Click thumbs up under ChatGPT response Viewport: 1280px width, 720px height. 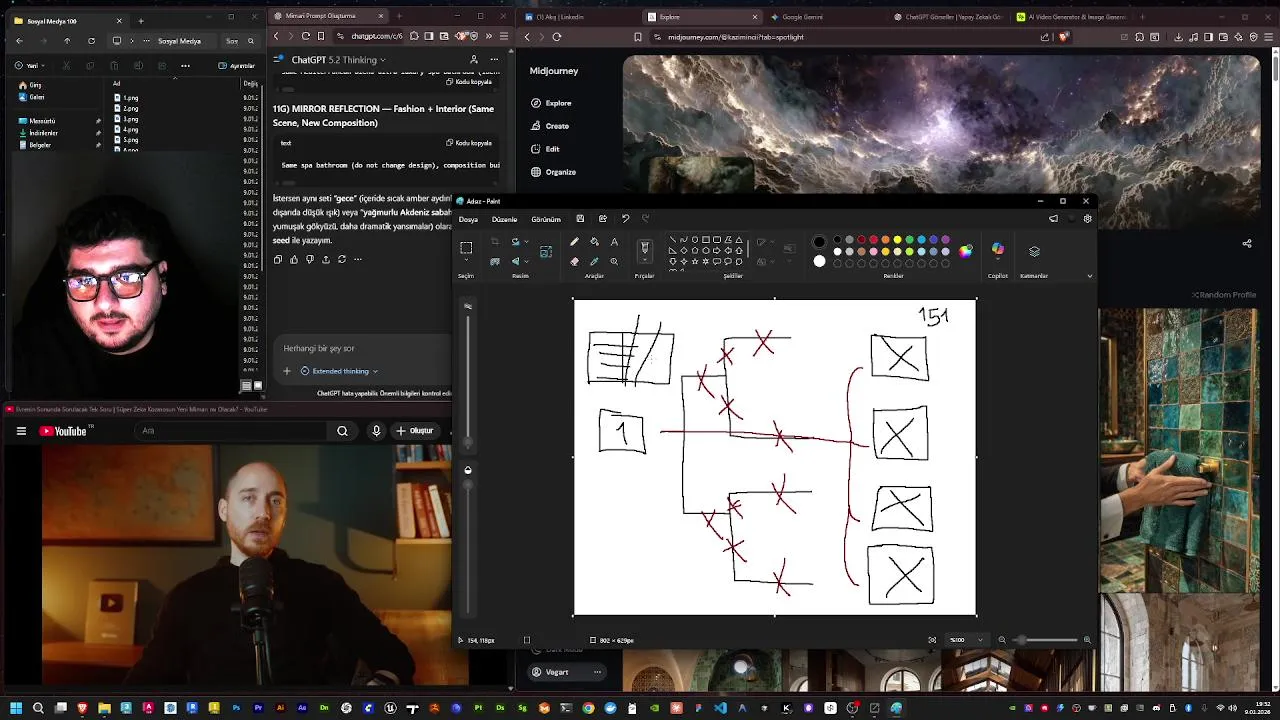tap(294, 259)
